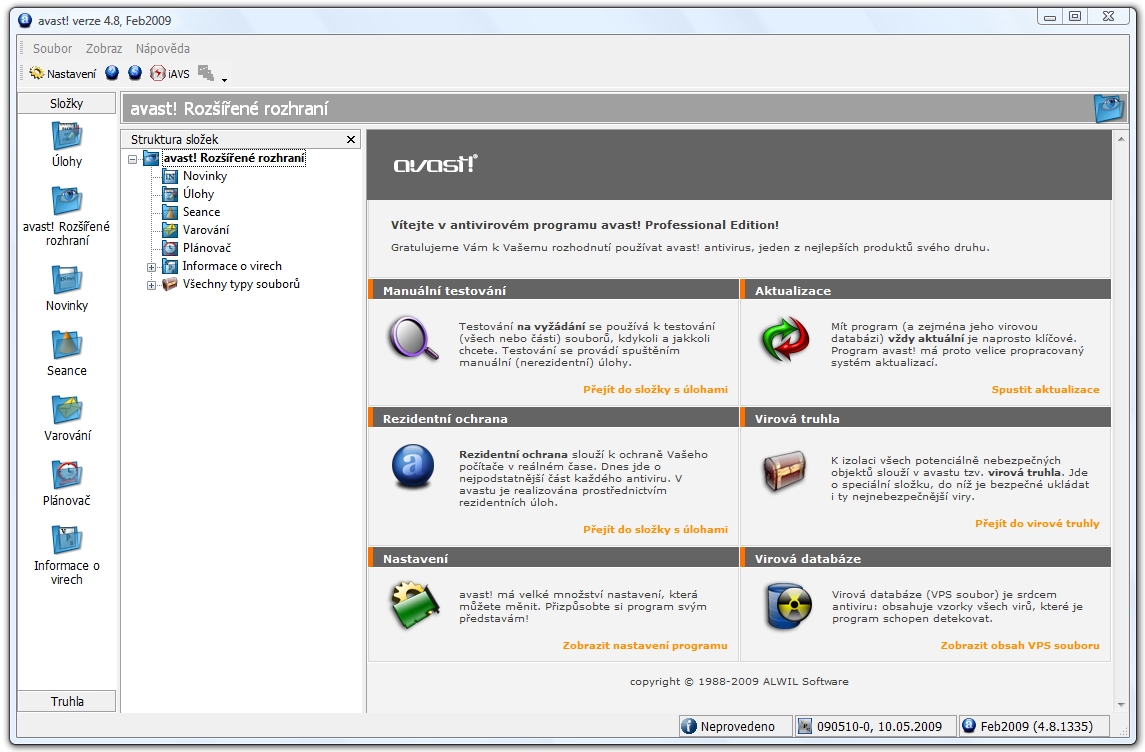Click the Manuální testování section heading
The height and width of the screenshot is (752, 1145).
(444, 291)
